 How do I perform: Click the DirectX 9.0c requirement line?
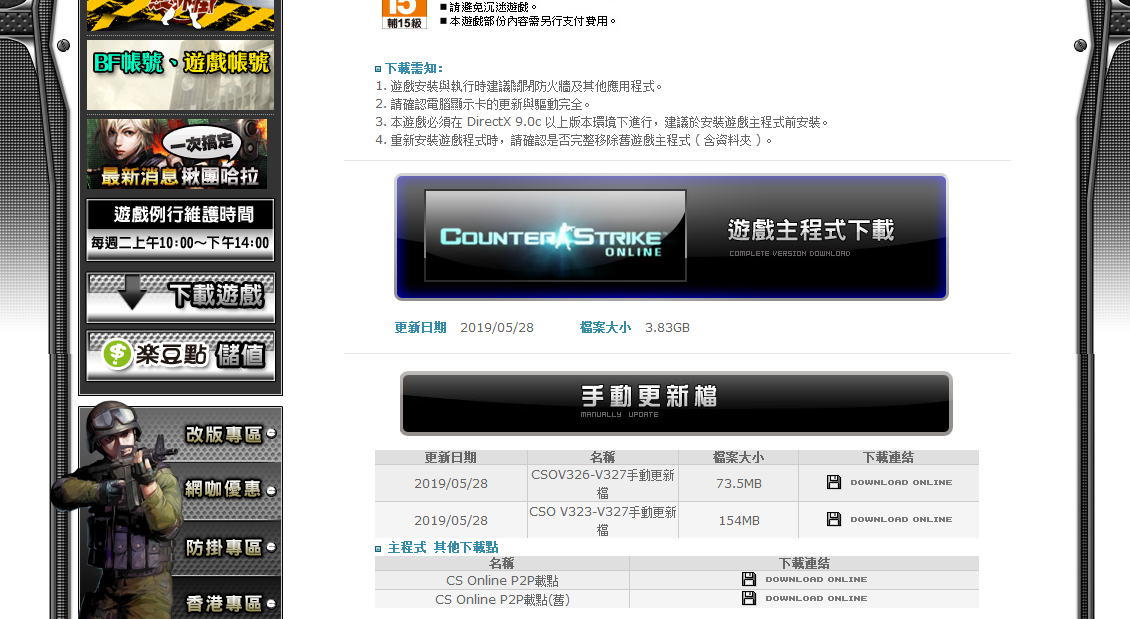[x=602, y=123]
